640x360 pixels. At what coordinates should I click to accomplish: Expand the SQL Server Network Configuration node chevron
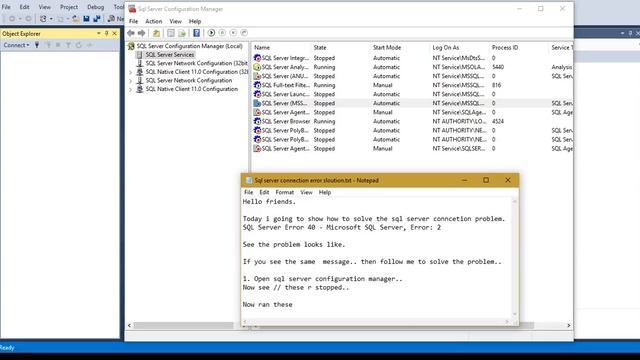[x=131, y=80]
